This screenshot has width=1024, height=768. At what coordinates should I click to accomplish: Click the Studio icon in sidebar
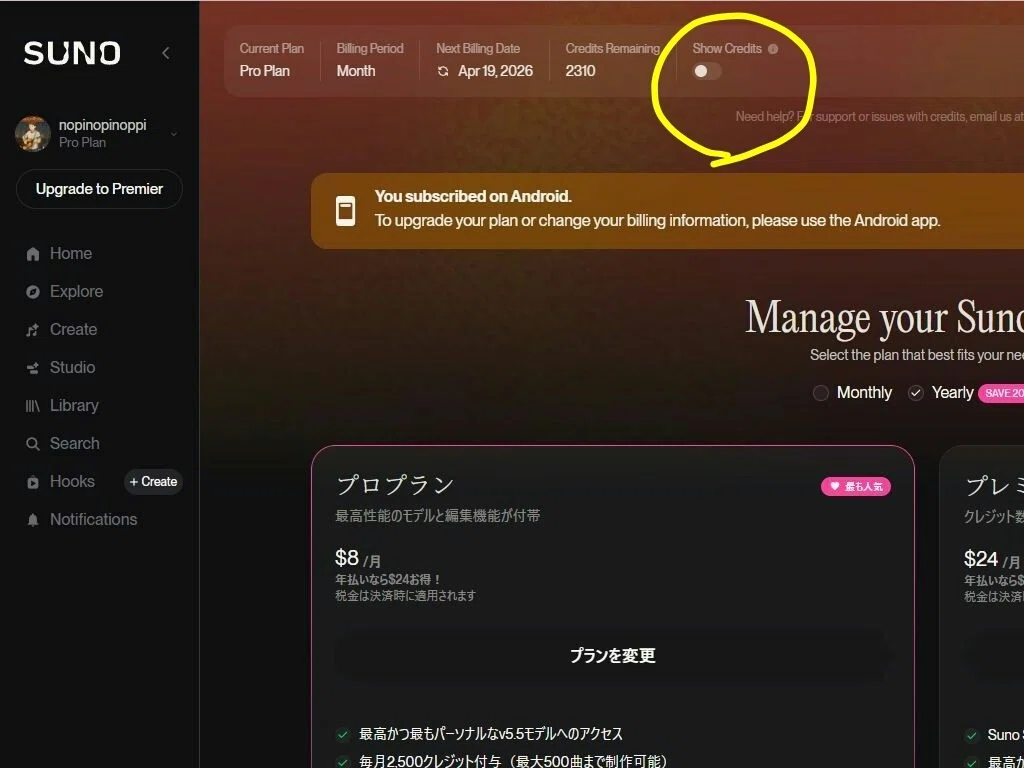click(x=33, y=368)
